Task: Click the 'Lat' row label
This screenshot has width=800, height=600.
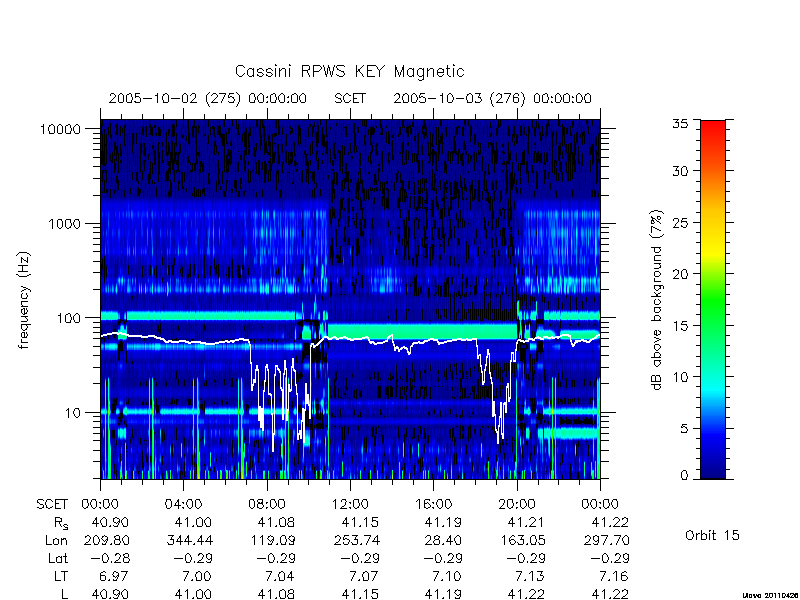Action: (x=58, y=558)
